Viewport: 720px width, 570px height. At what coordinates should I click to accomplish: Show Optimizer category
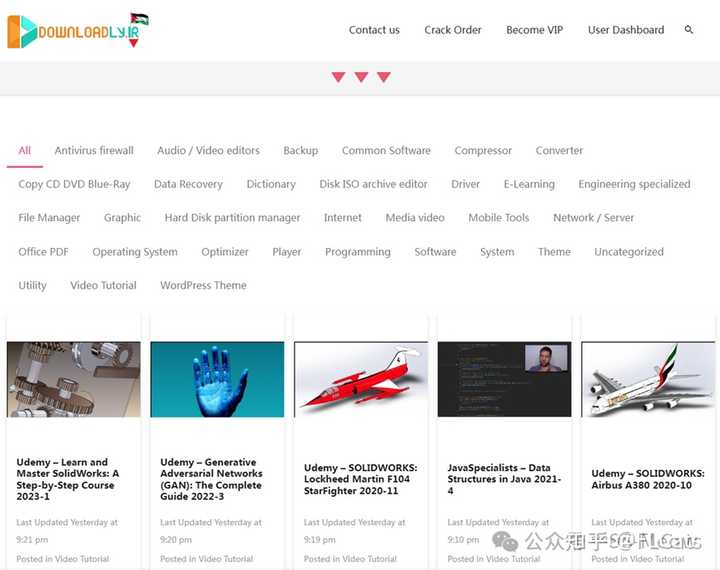click(225, 252)
